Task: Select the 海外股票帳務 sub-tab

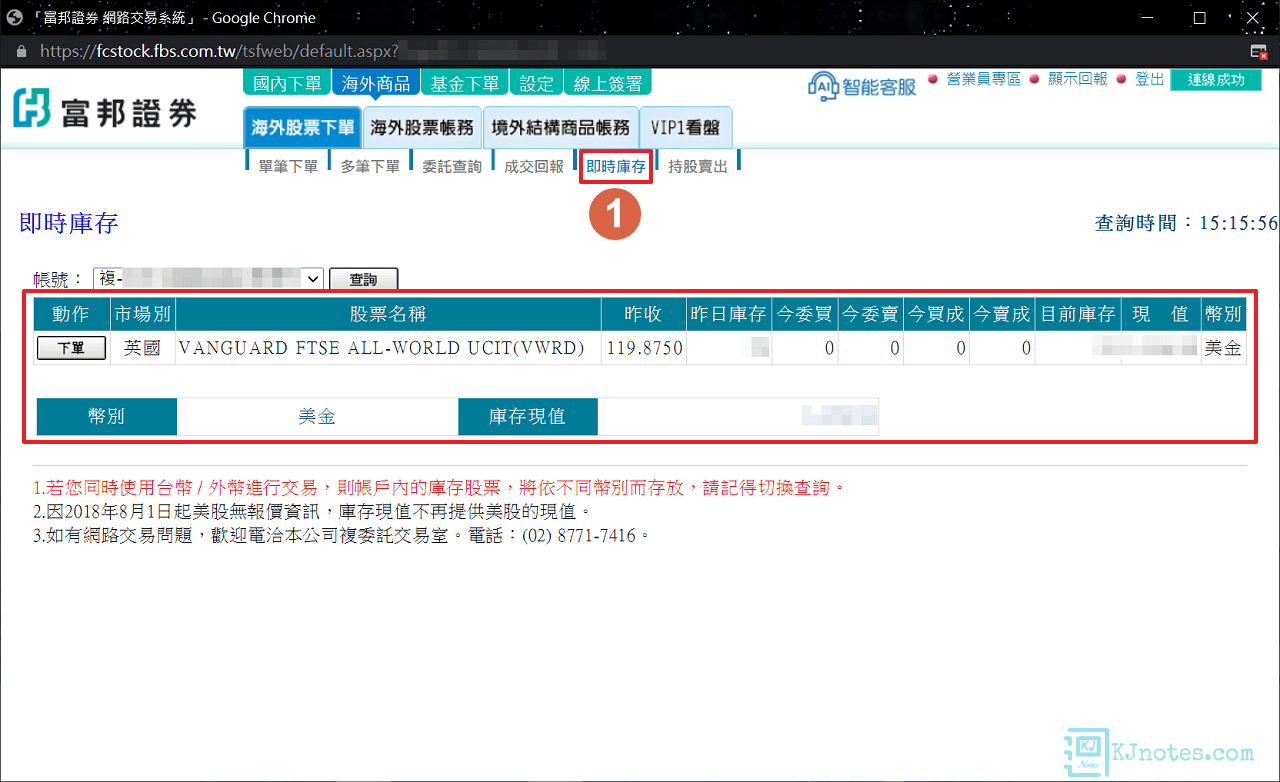Action: click(422, 127)
